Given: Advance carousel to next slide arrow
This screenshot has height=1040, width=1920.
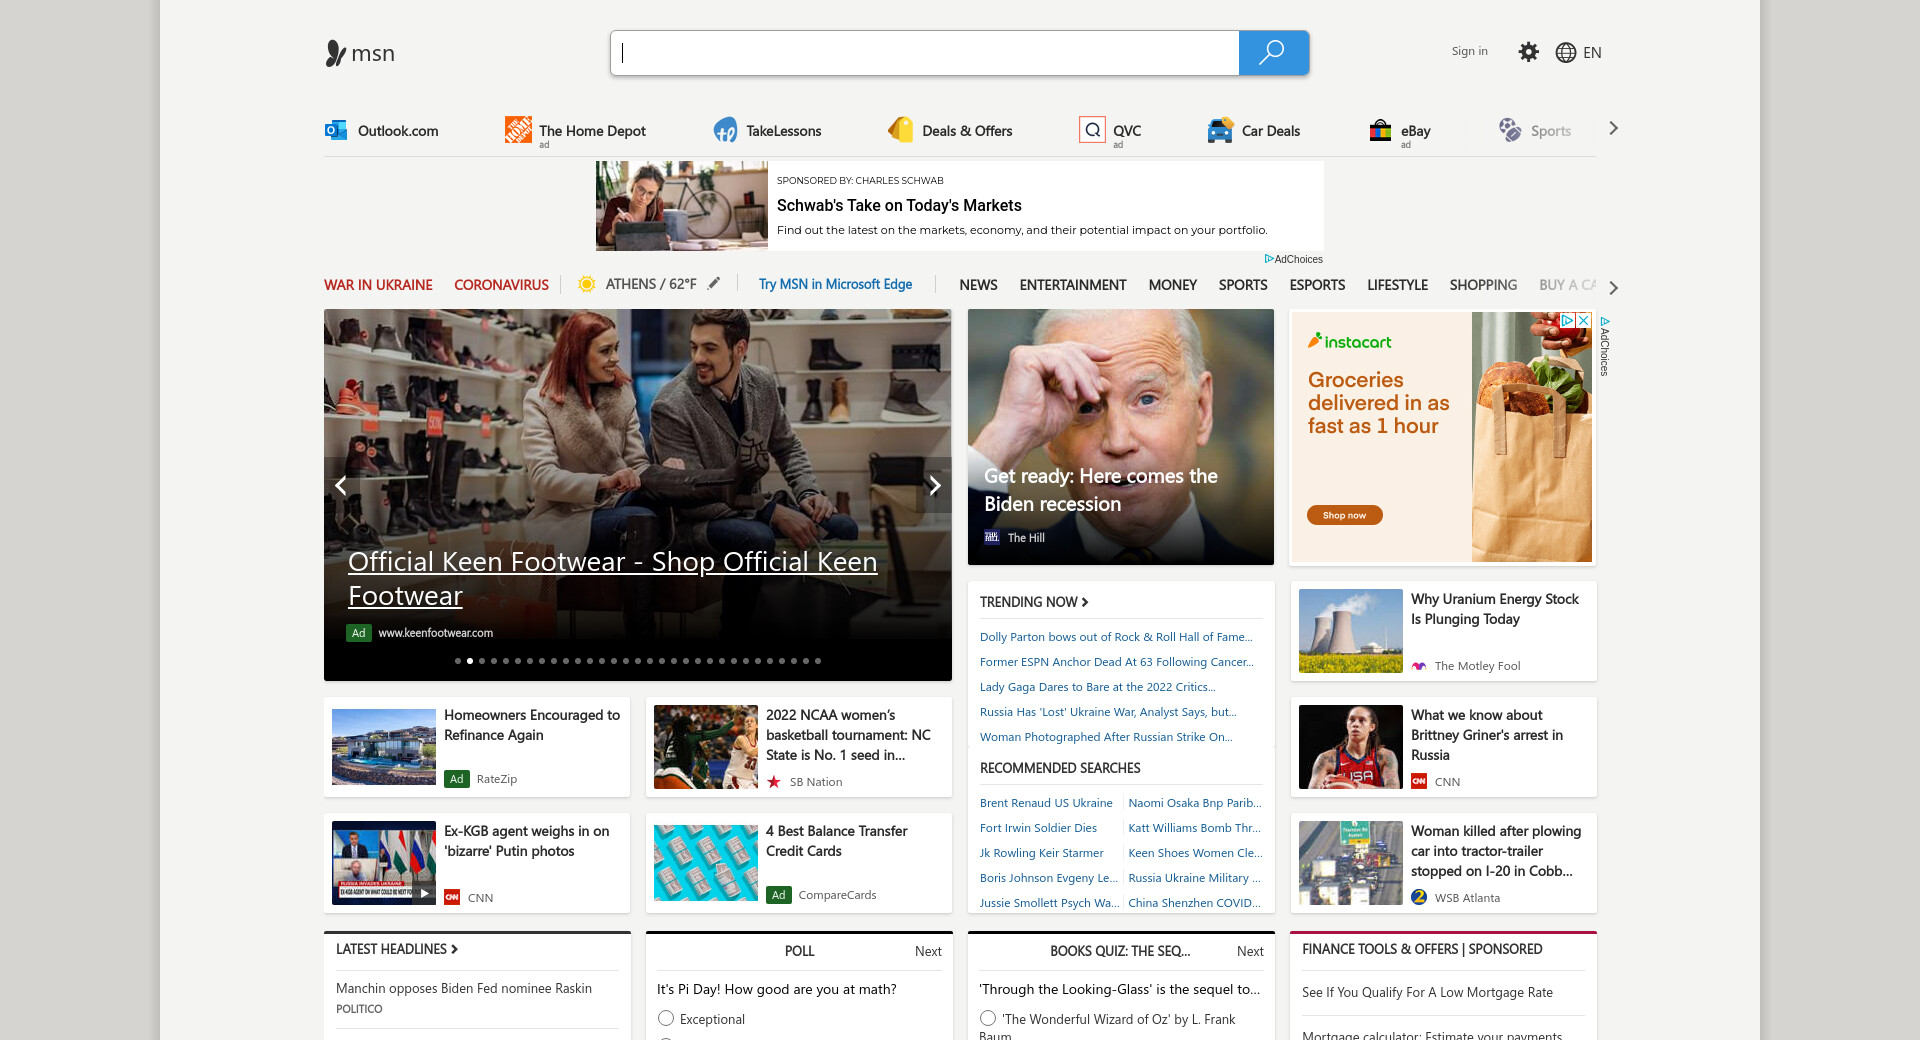Looking at the screenshot, I should pos(935,486).
